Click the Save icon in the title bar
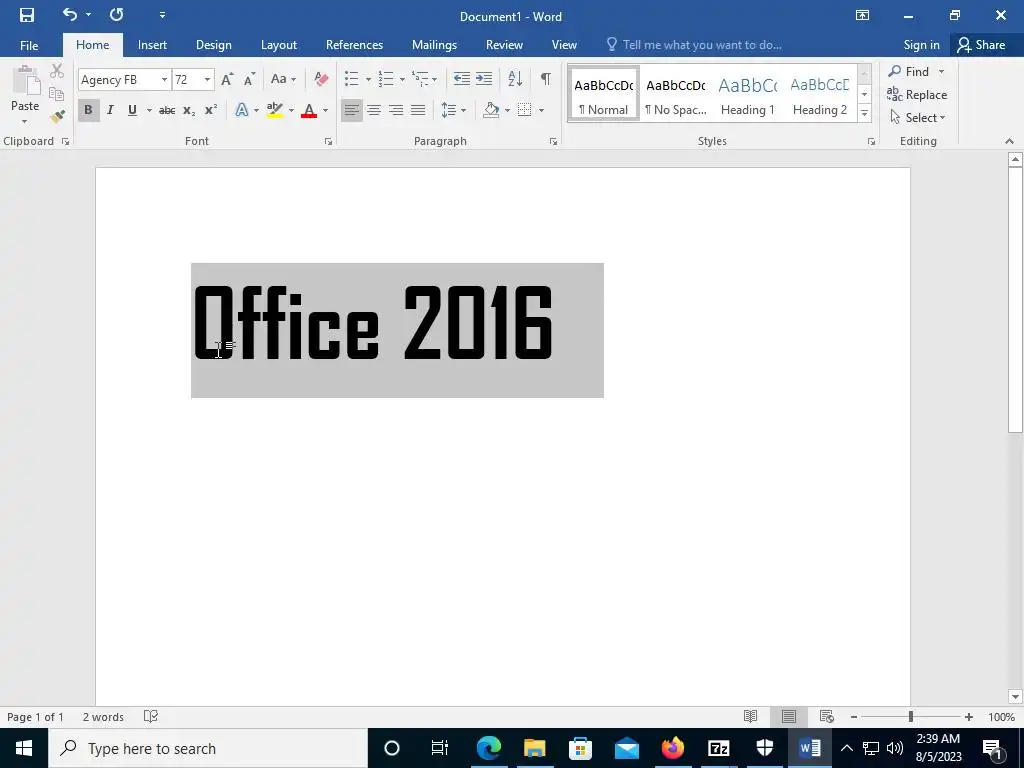1024x768 pixels. [x=27, y=15]
